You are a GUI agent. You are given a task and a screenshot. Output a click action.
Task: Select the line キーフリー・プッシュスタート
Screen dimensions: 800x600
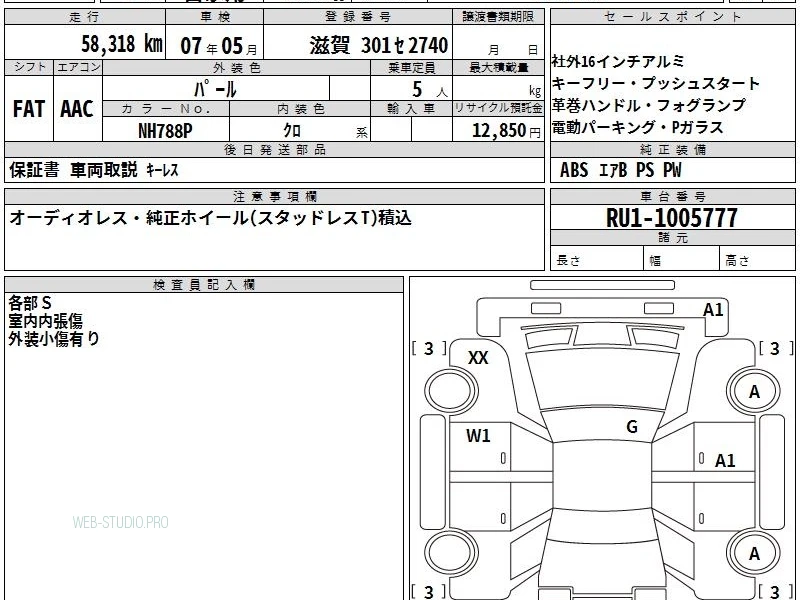coord(656,84)
